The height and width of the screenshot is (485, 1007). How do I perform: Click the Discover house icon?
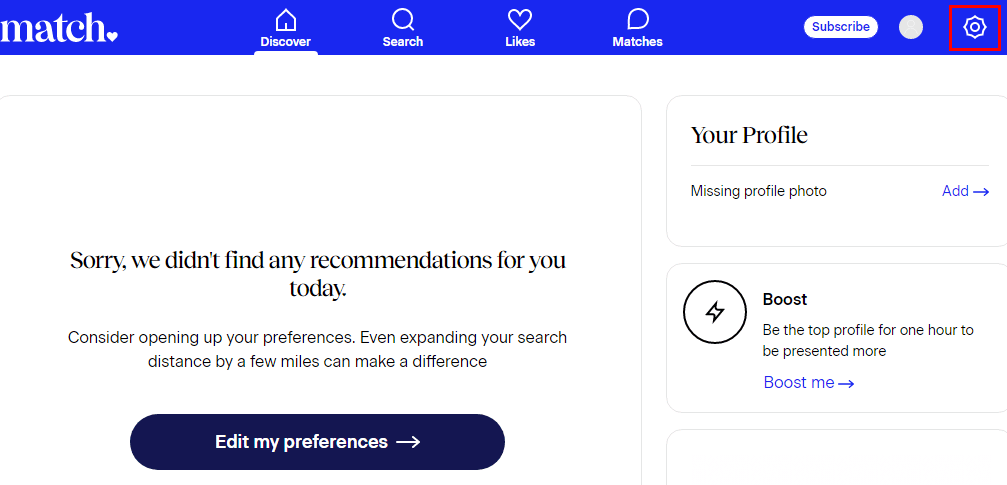[286, 20]
